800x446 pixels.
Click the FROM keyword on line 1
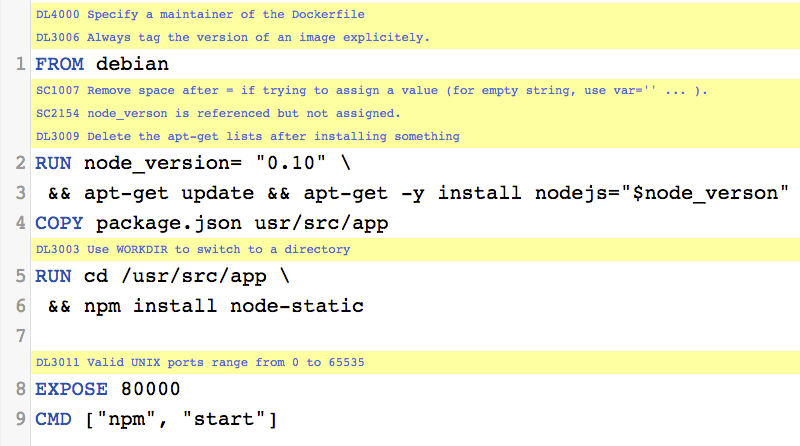click(60, 64)
